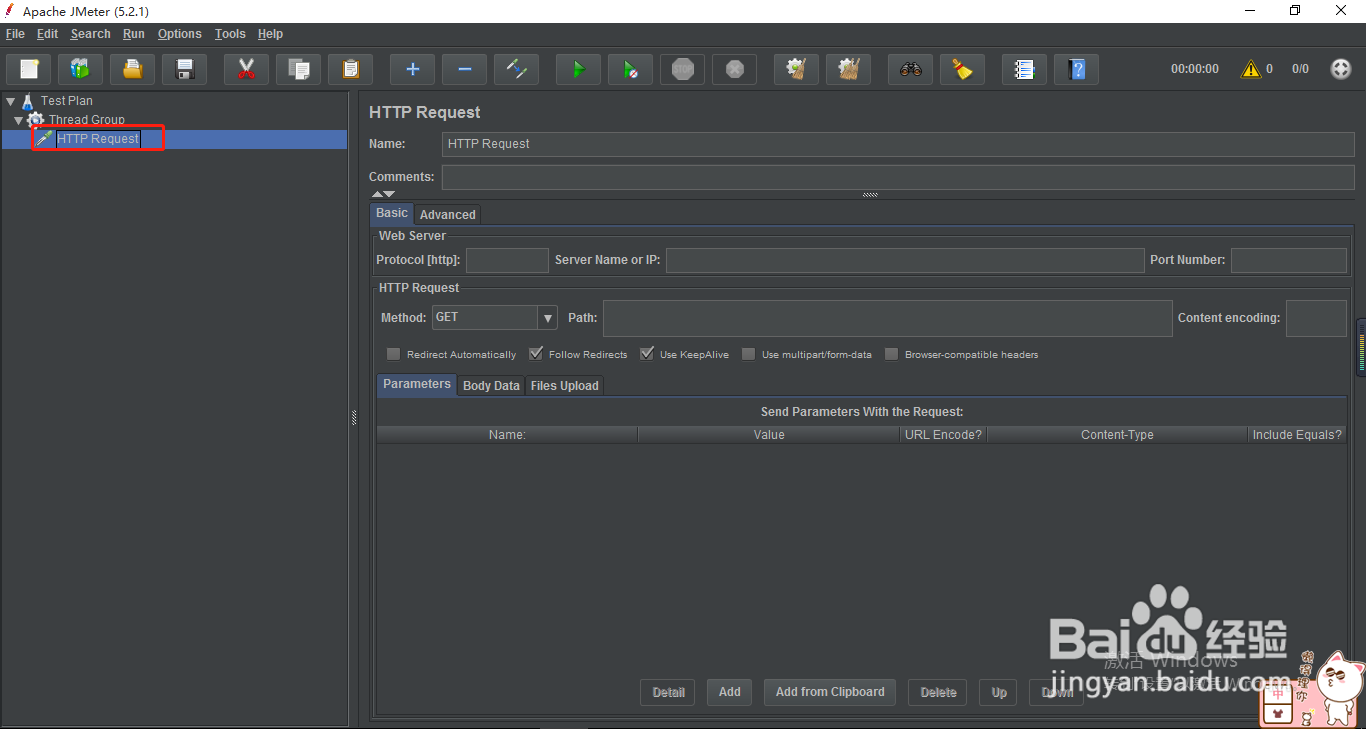Image resolution: width=1366 pixels, height=729 pixels.
Task: Click the Add parameter button
Action: (x=730, y=692)
